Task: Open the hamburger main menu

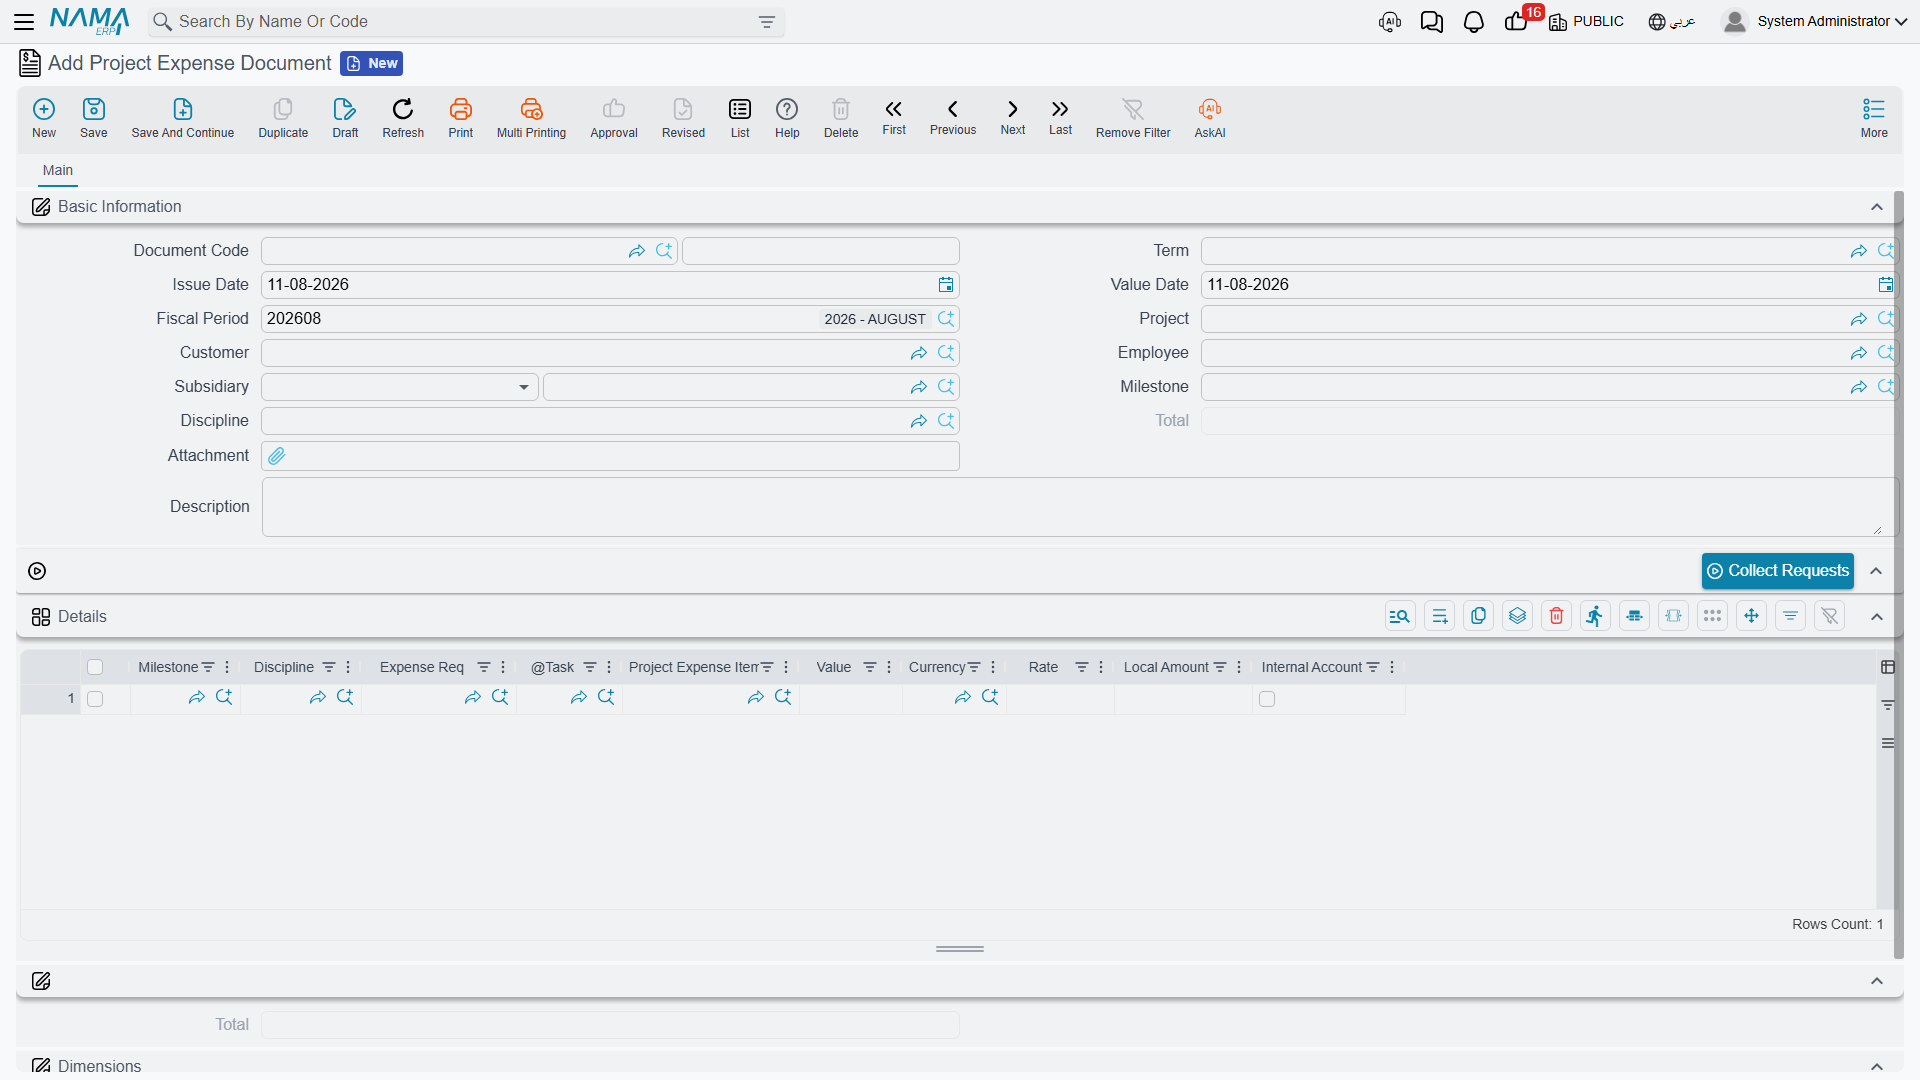Action: tap(24, 21)
